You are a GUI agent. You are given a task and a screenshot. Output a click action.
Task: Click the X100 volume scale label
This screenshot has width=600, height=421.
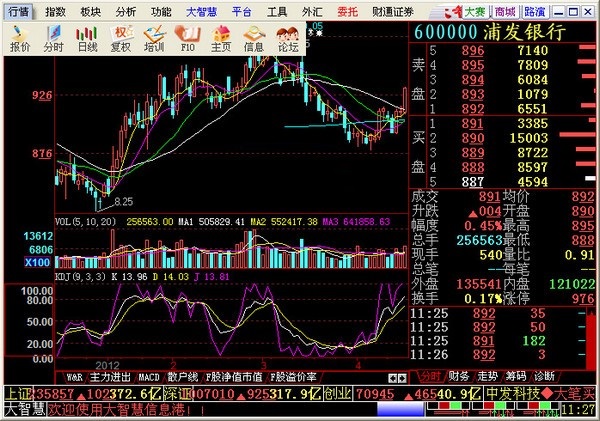tap(37, 263)
